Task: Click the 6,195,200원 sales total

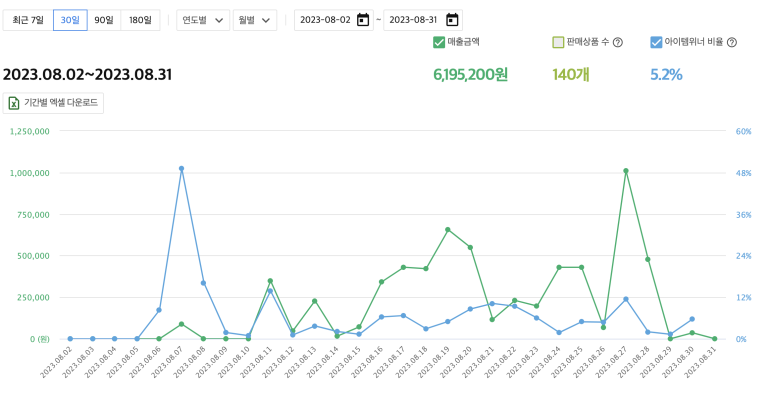Action: click(470, 74)
